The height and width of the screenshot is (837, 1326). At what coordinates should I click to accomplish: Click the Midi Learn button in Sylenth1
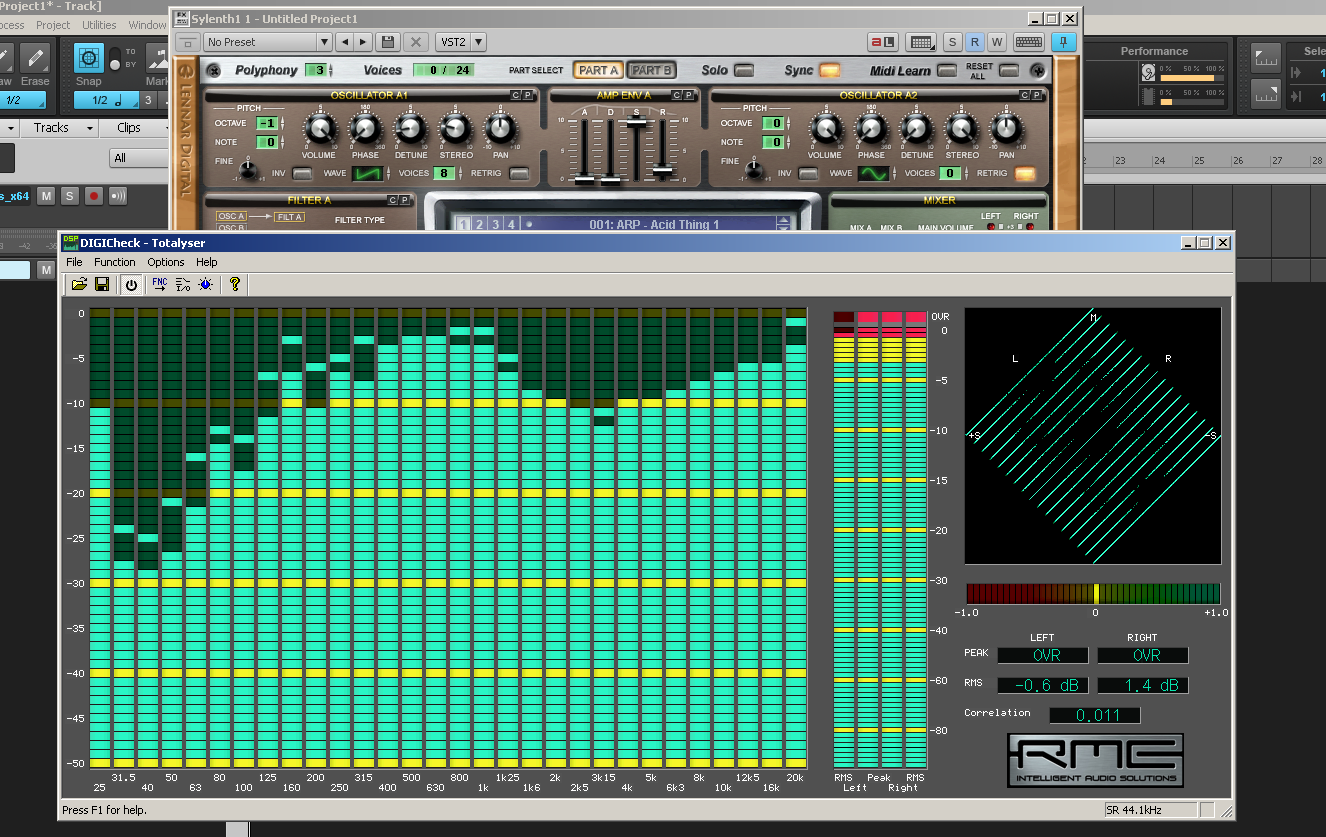tap(946, 70)
